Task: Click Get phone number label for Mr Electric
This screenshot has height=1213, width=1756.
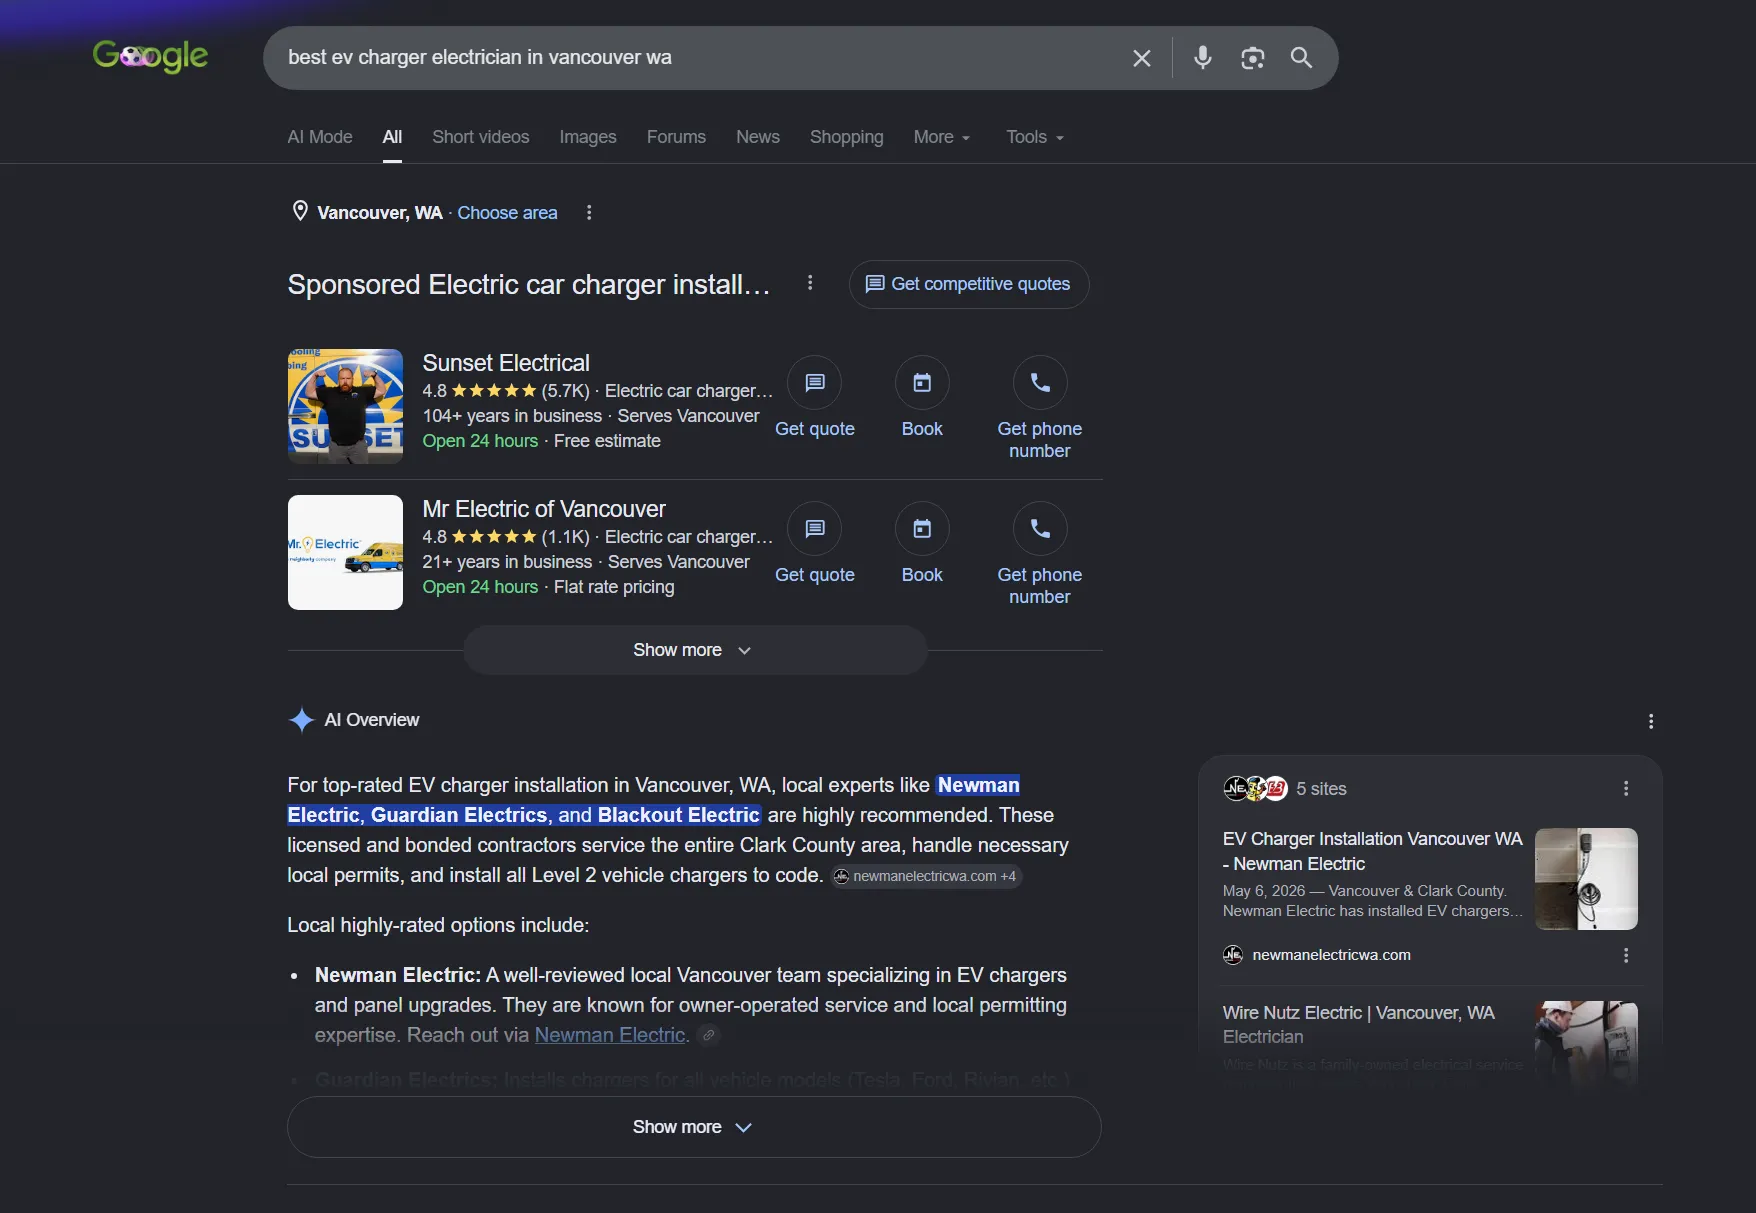Action: pos(1040,586)
